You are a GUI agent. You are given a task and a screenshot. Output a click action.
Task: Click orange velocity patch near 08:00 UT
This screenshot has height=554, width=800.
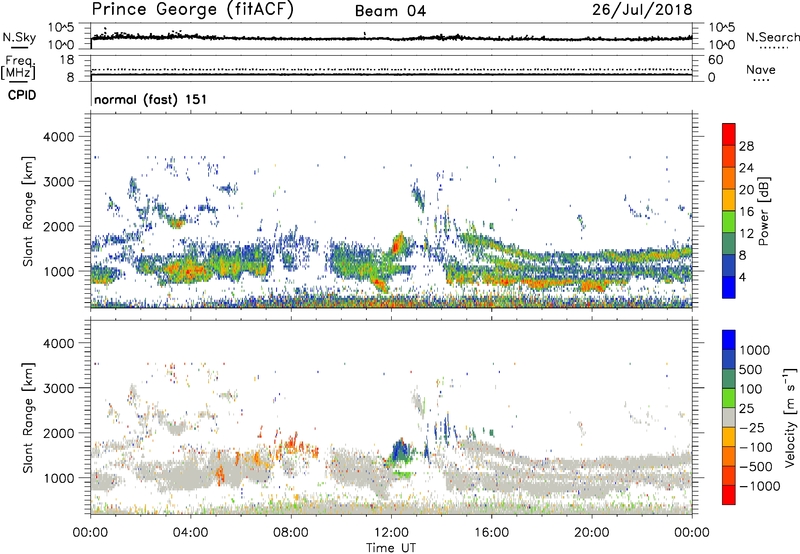292,442
